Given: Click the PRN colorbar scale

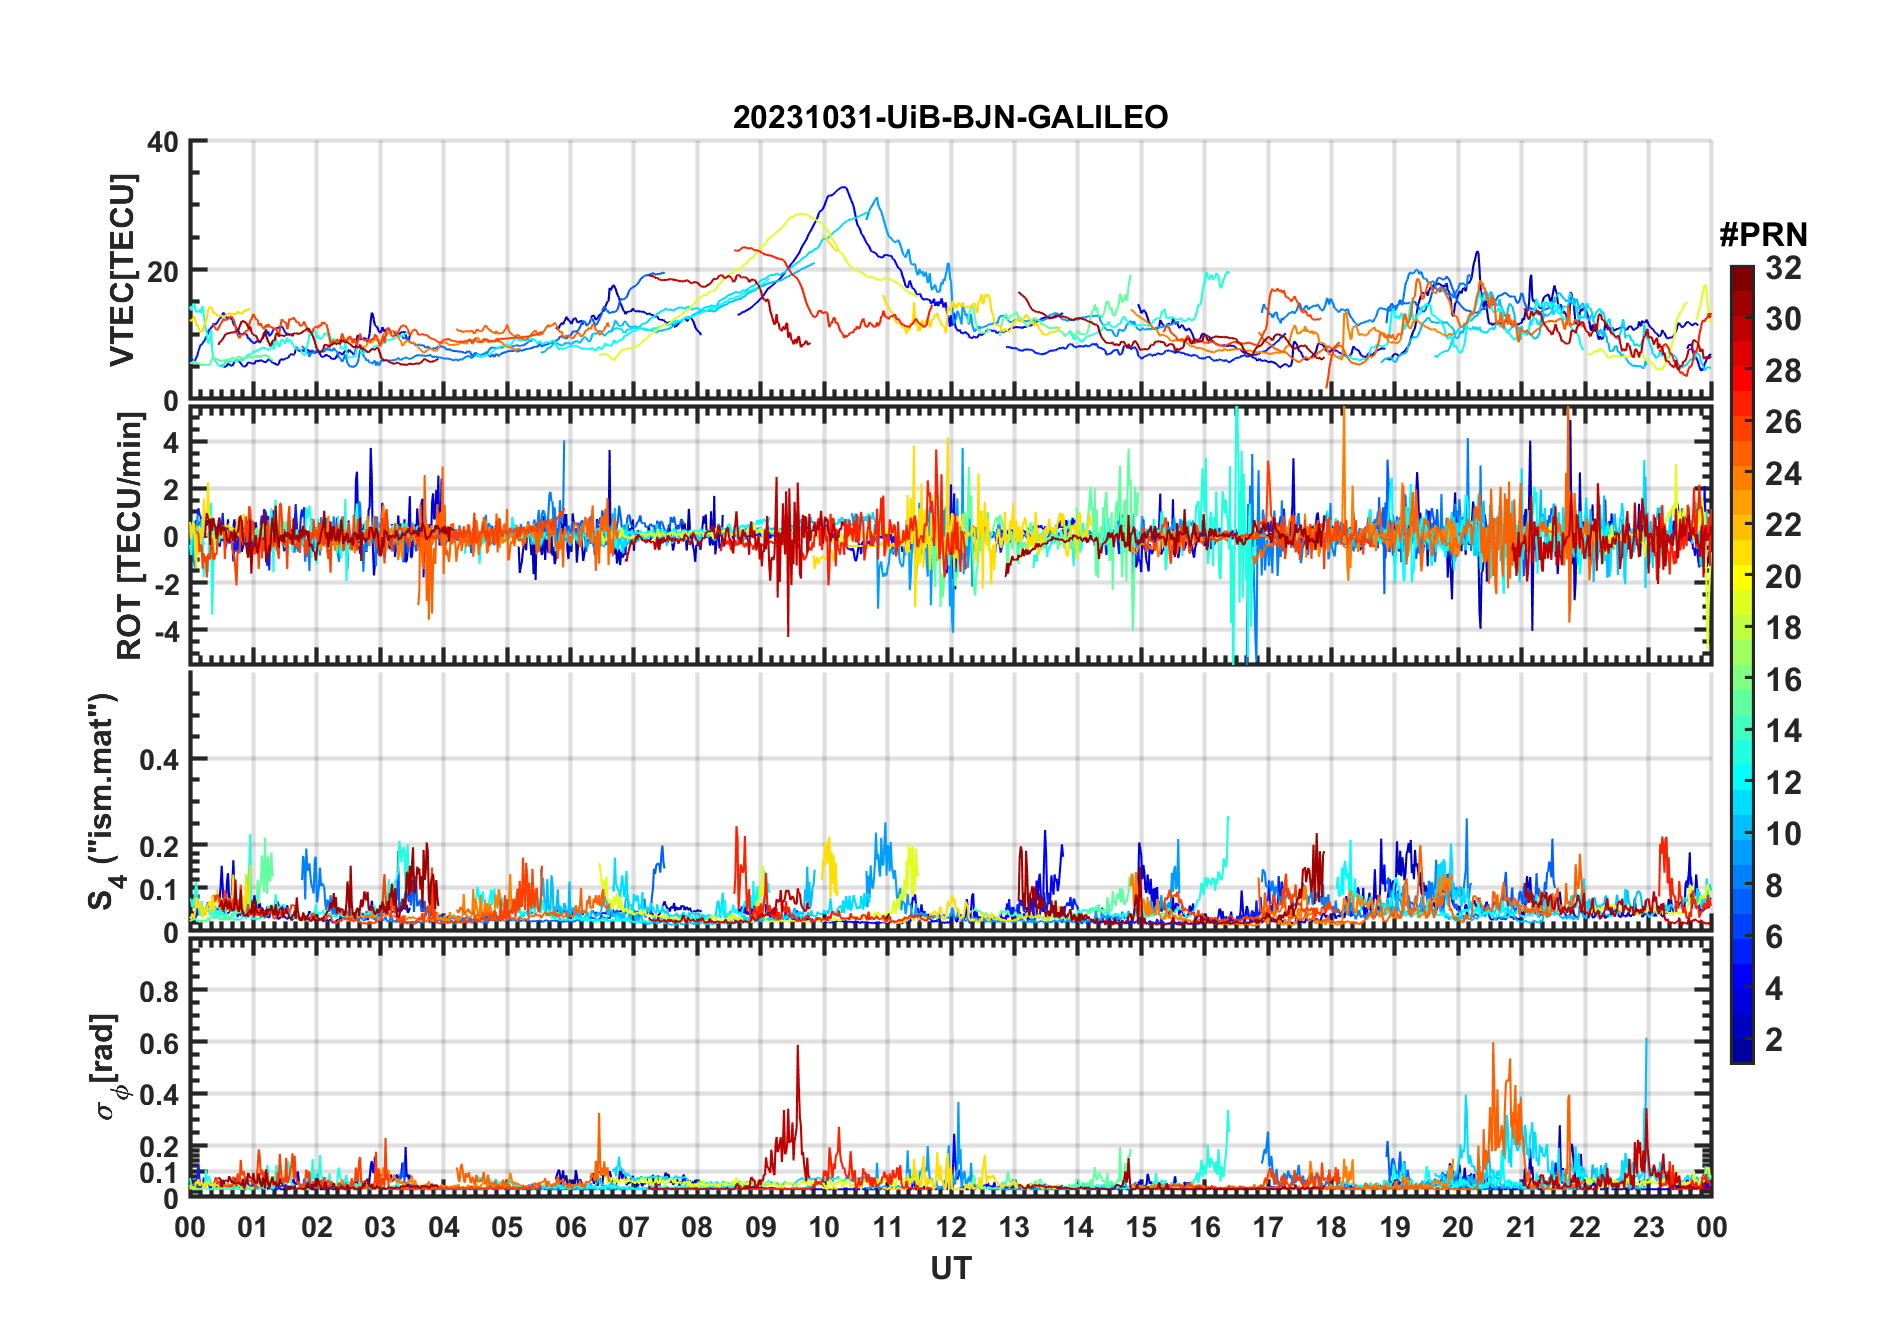Looking at the screenshot, I should coord(1741,664).
